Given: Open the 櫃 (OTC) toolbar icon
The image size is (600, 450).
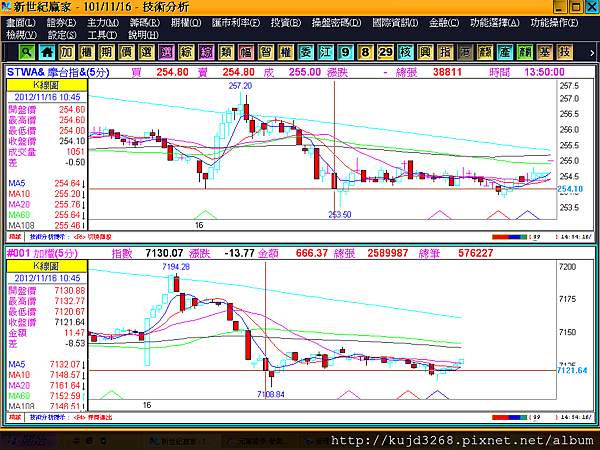Looking at the screenshot, I should tap(86, 52).
